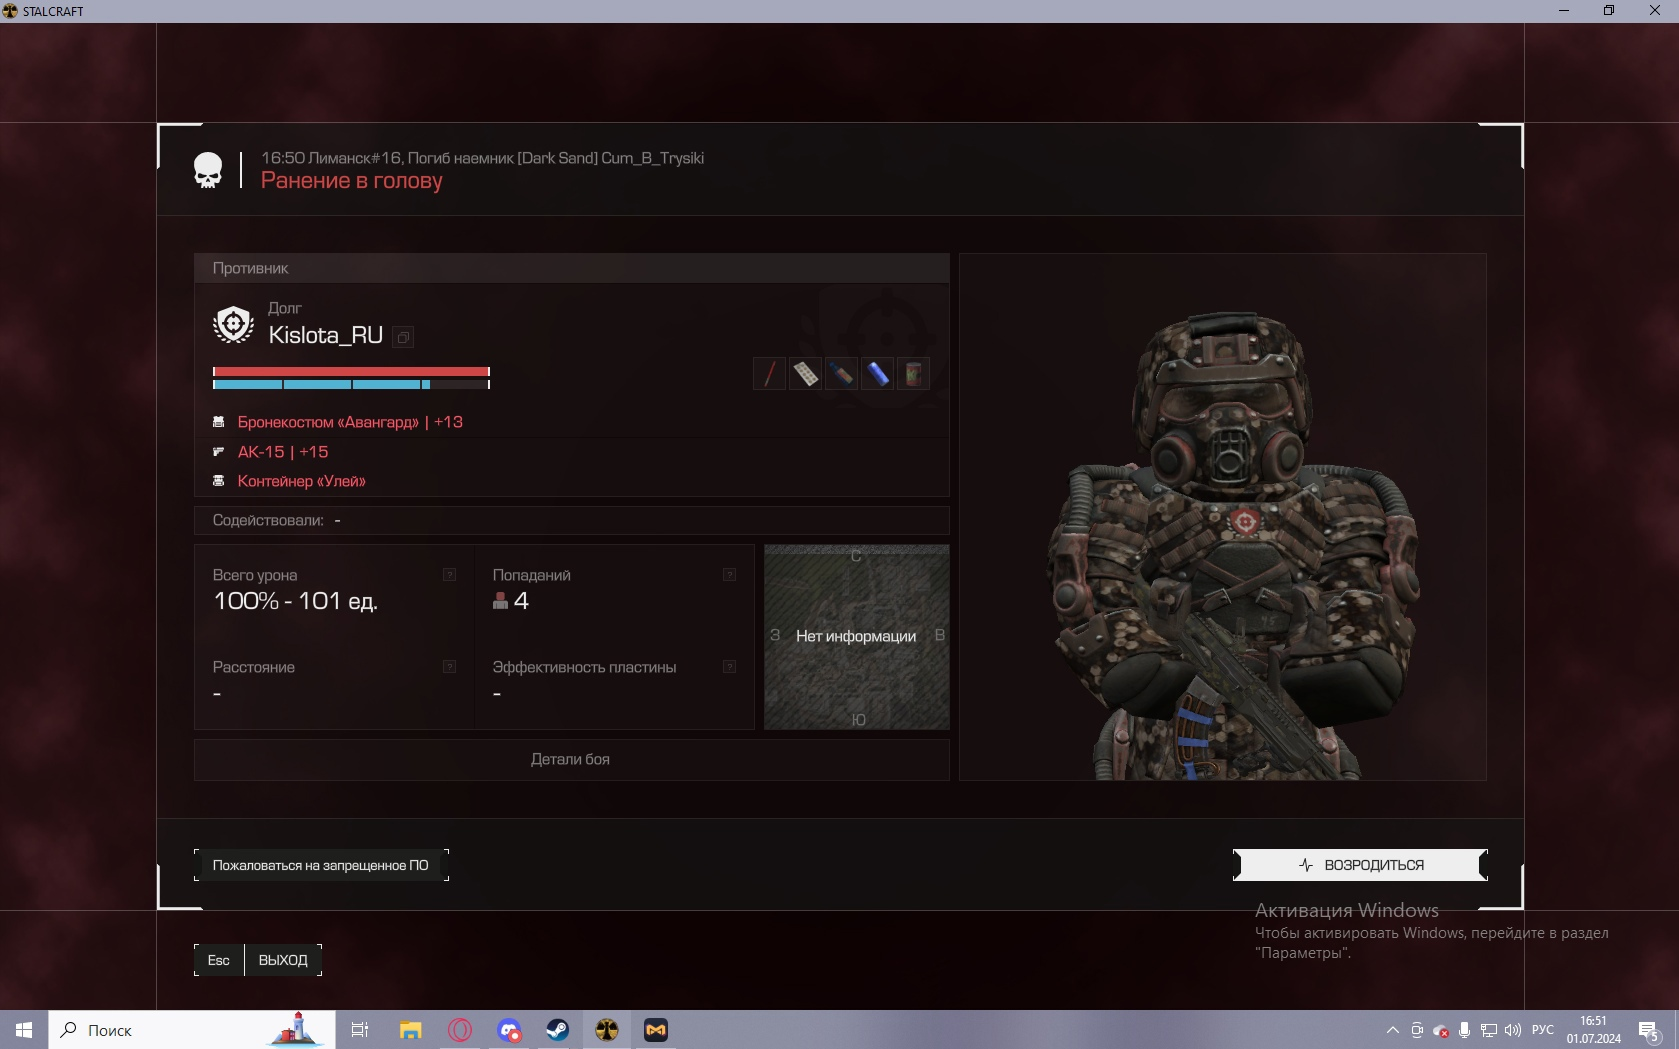Click the enemy character model preview
1679x1049 pixels.
1223,517
